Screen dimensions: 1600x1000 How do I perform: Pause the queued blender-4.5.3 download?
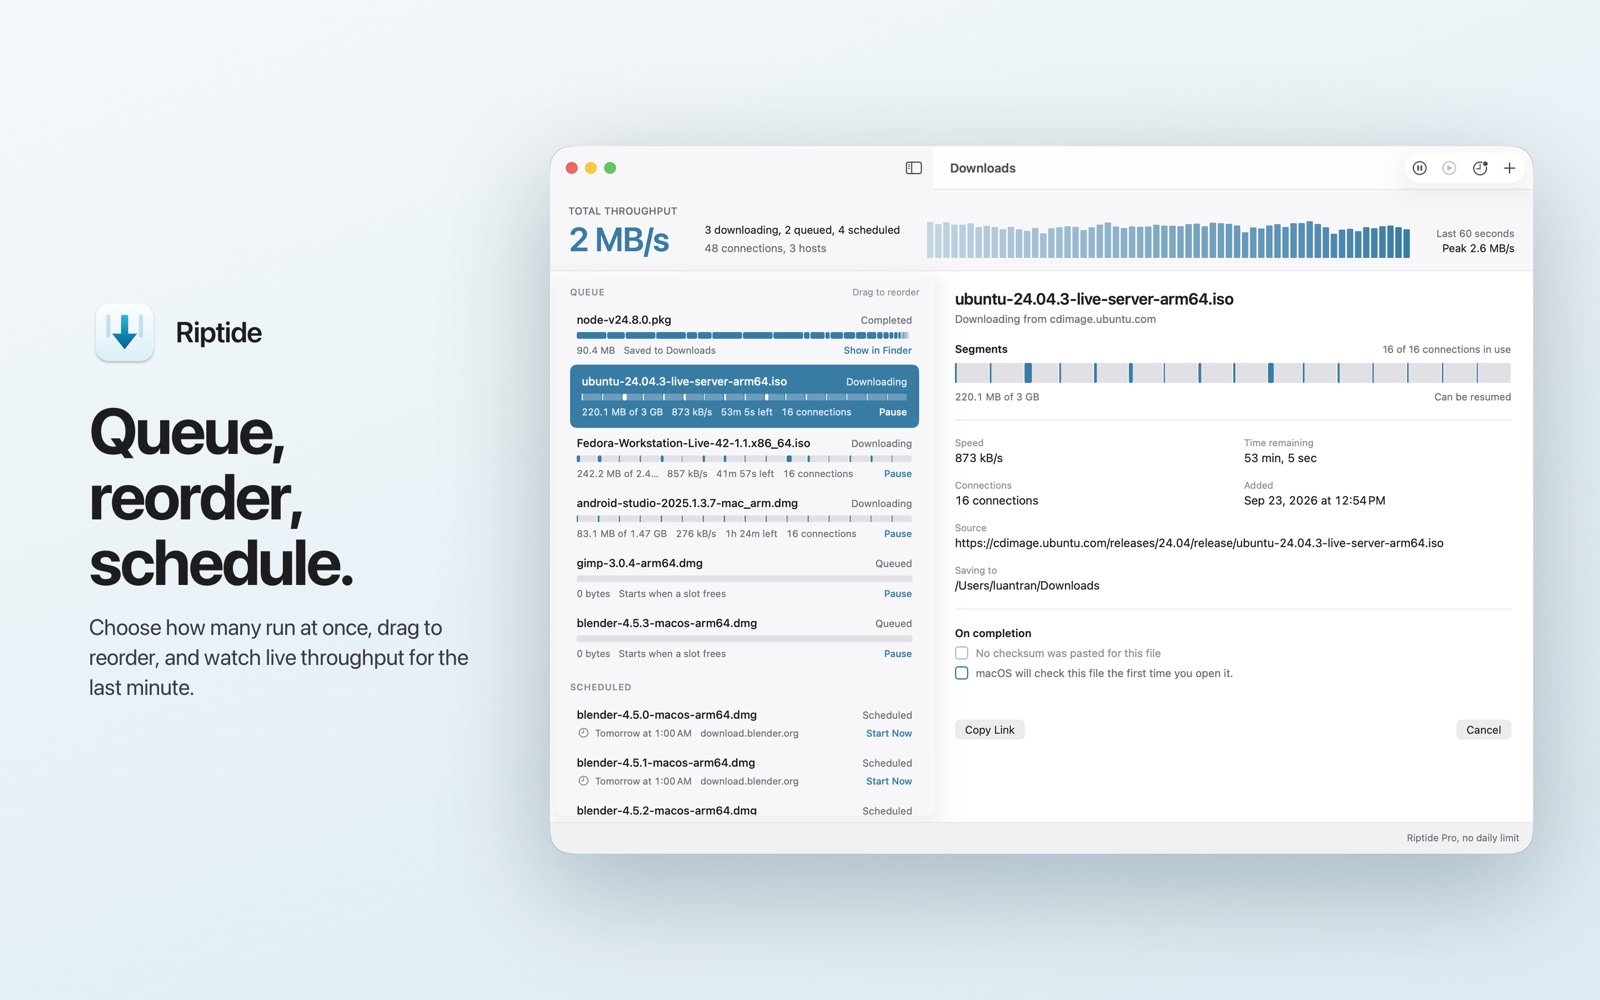point(898,654)
